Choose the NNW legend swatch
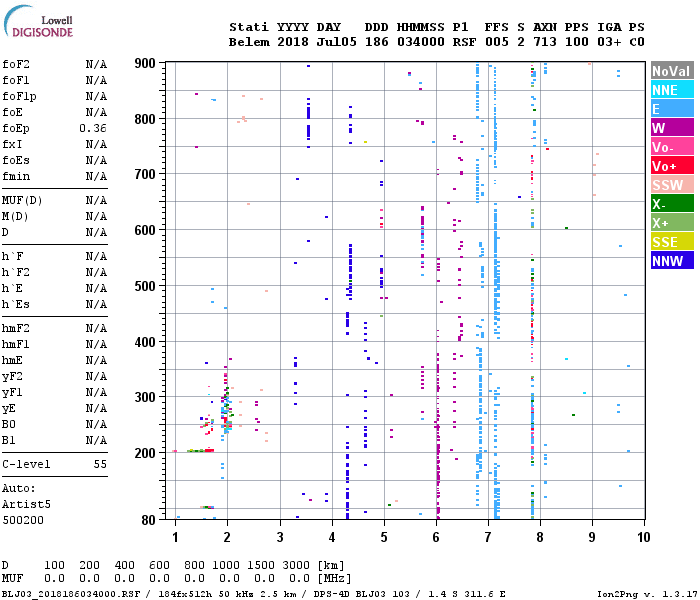Screen dimensions: 700x600 coord(672,261)
